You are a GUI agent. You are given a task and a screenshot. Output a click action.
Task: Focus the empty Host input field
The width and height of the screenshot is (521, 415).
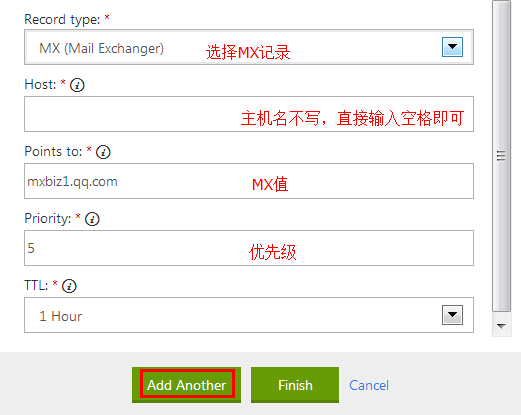coord(249,114)
